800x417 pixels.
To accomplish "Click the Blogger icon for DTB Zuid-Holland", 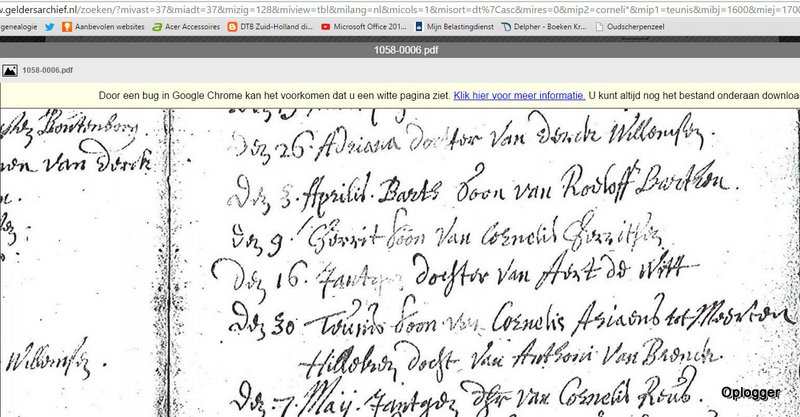I will [x=232, y=27].
